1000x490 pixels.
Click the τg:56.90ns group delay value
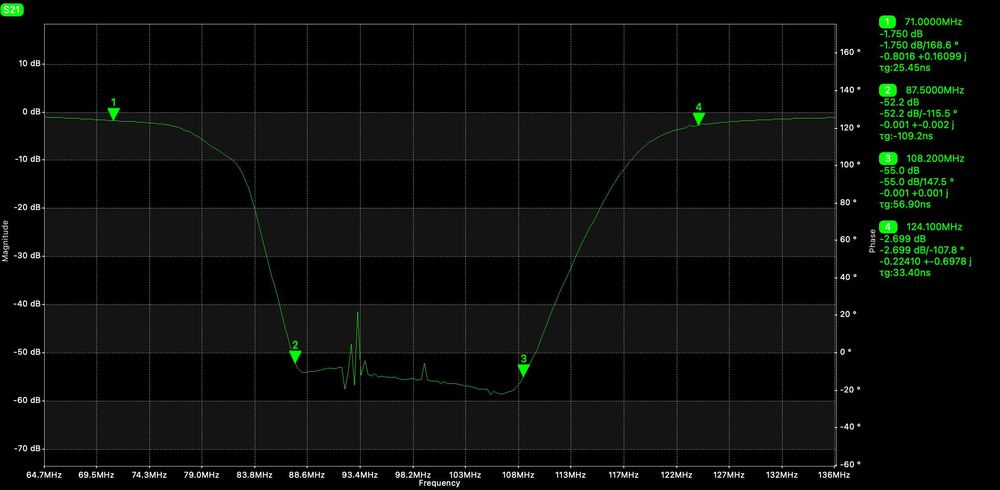pos(904,204)
